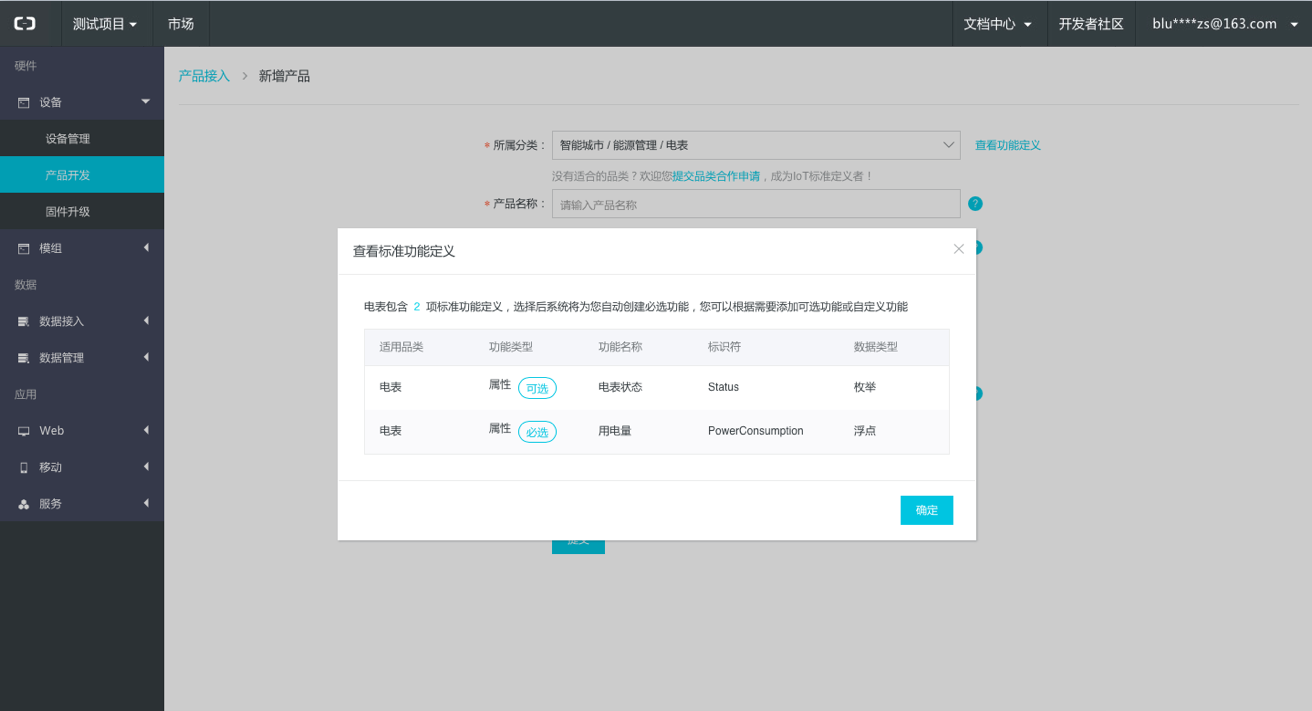Click the 提交品类合作申请 link
This screenshot has width=1312, height=711.
click(x=716, y=176)
